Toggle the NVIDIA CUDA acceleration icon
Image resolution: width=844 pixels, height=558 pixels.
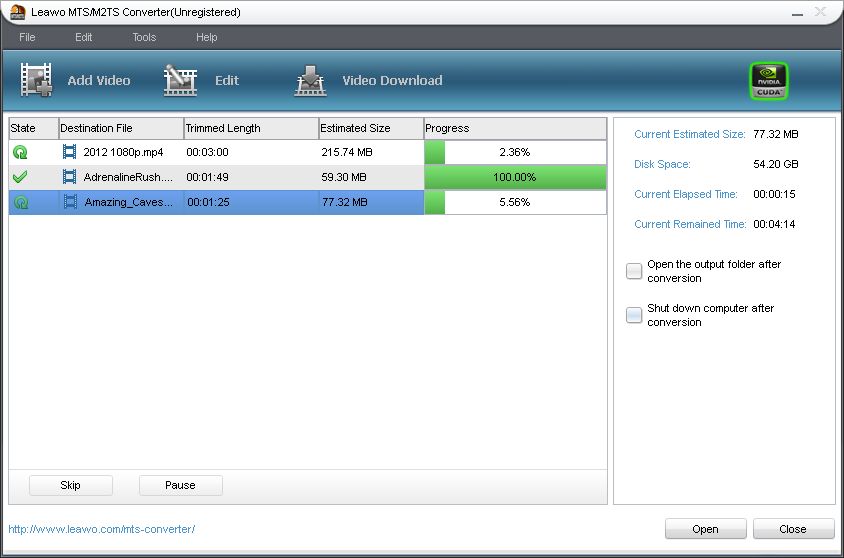click(769, 81)
